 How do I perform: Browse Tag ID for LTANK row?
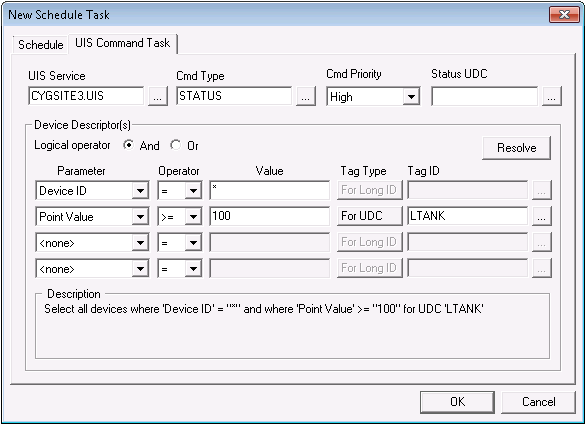pos(542,216)
